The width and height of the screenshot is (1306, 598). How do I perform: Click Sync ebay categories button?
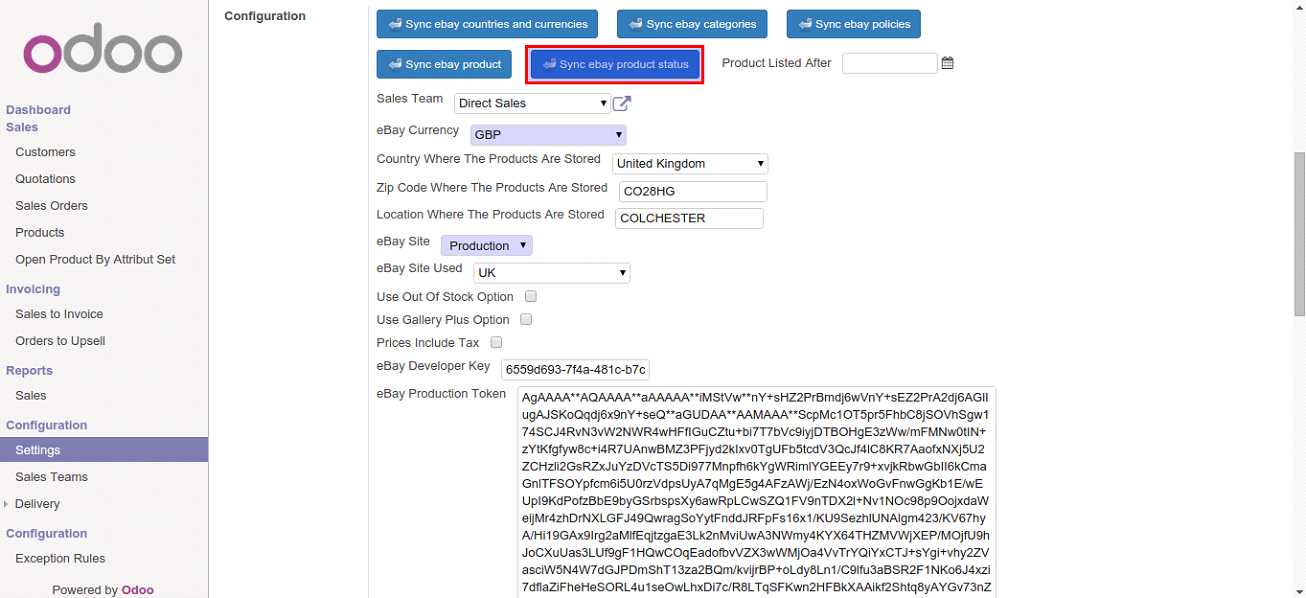coord(692,24)
